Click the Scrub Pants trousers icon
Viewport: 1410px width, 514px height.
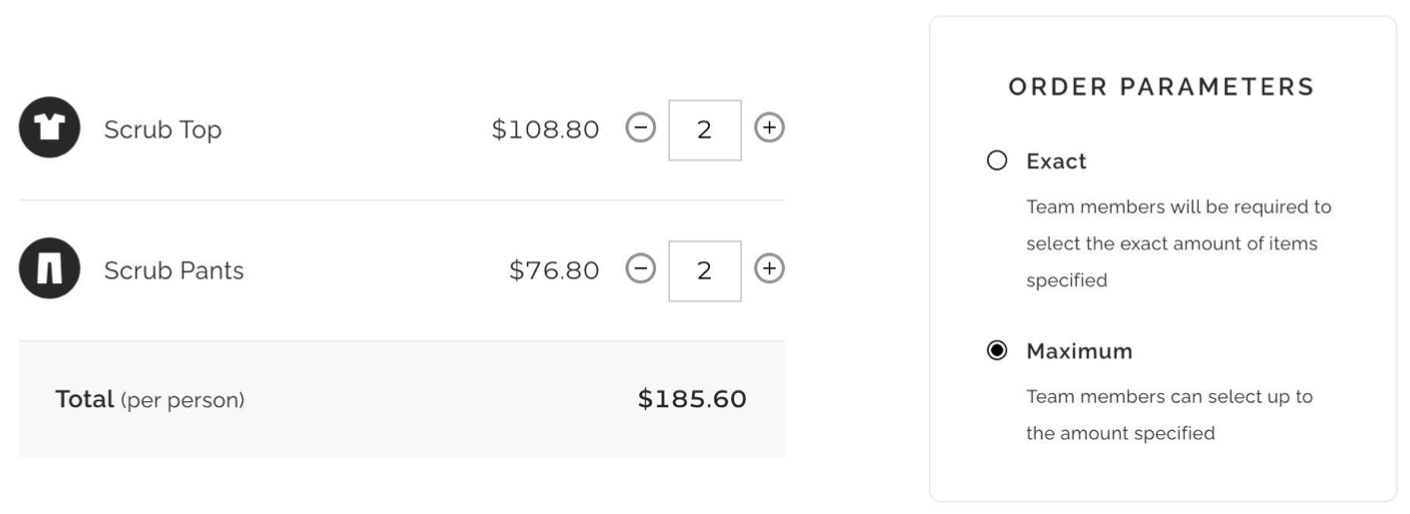[x=49, y=270]
